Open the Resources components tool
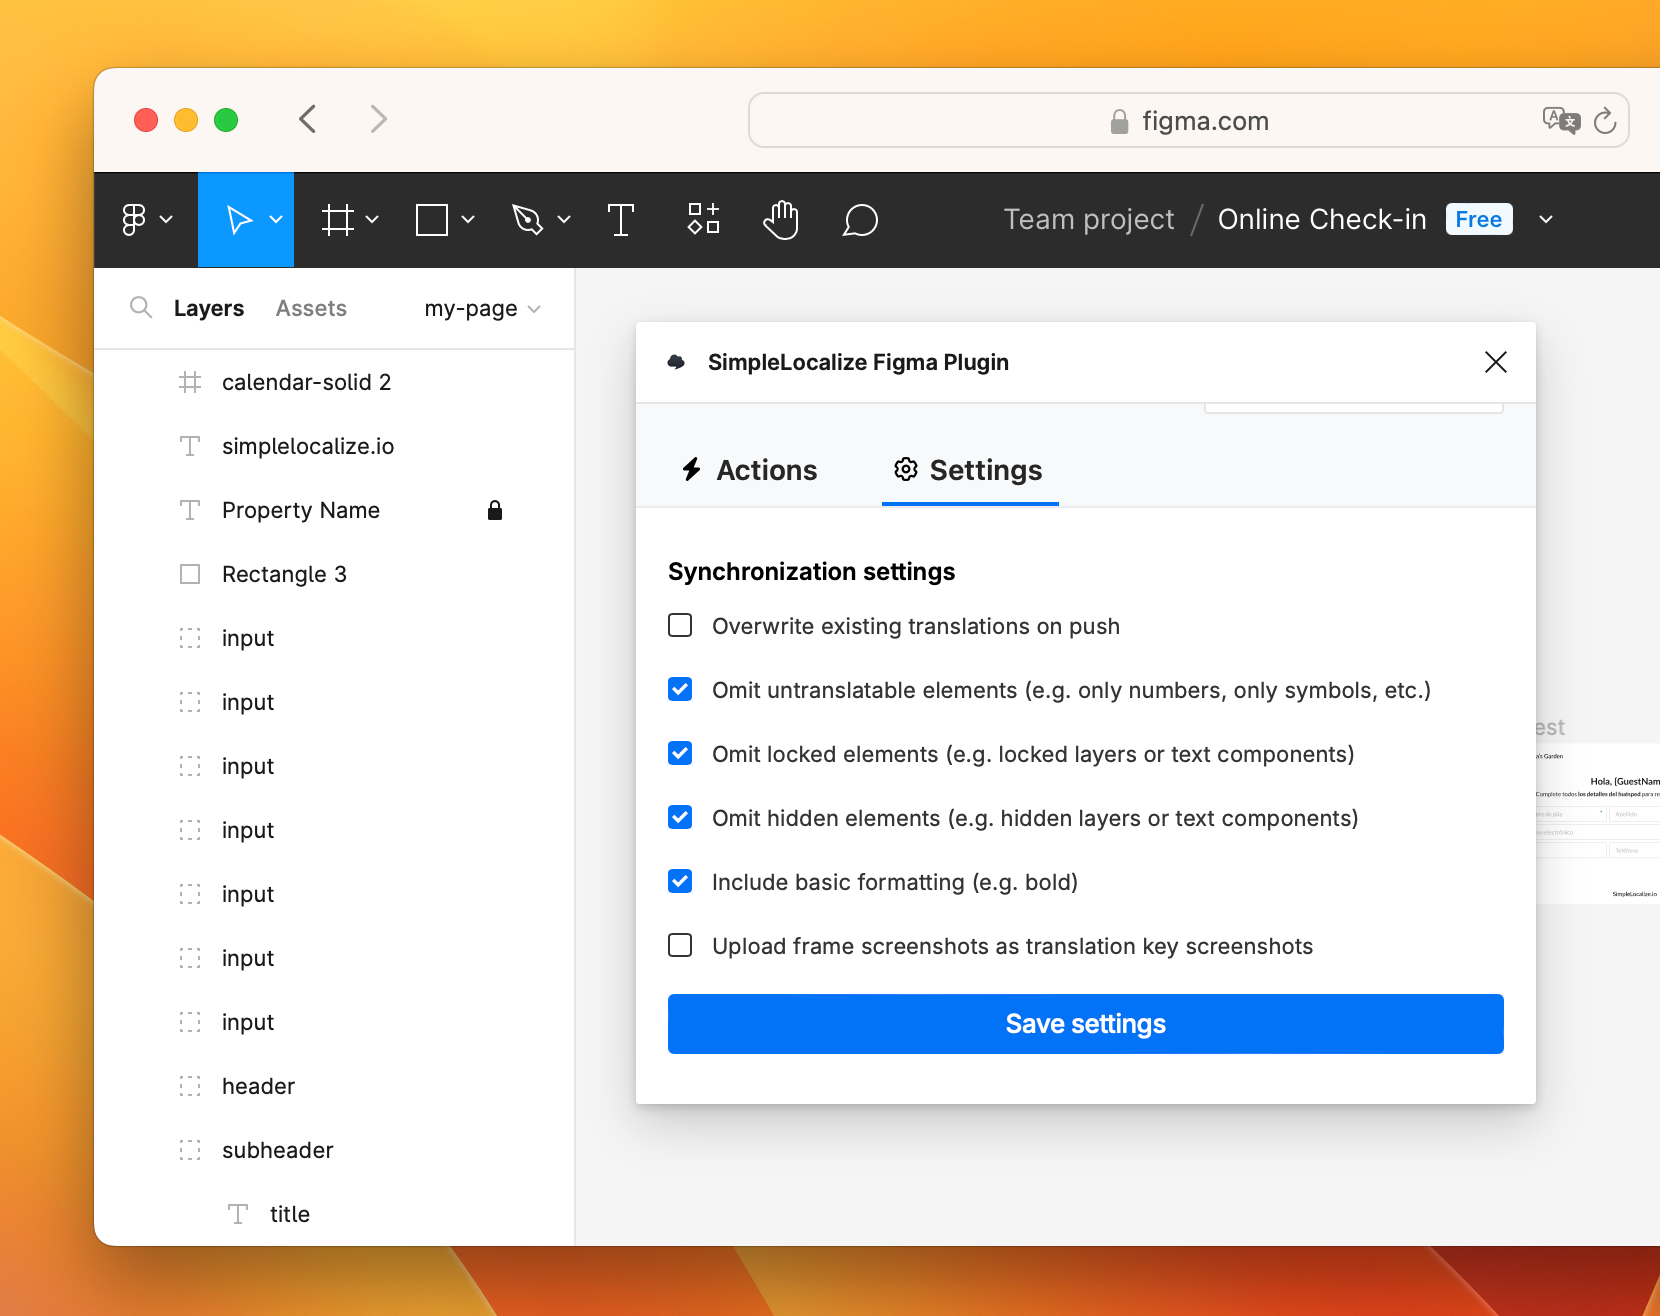1660x1316 pixels. tap(704, 219)
